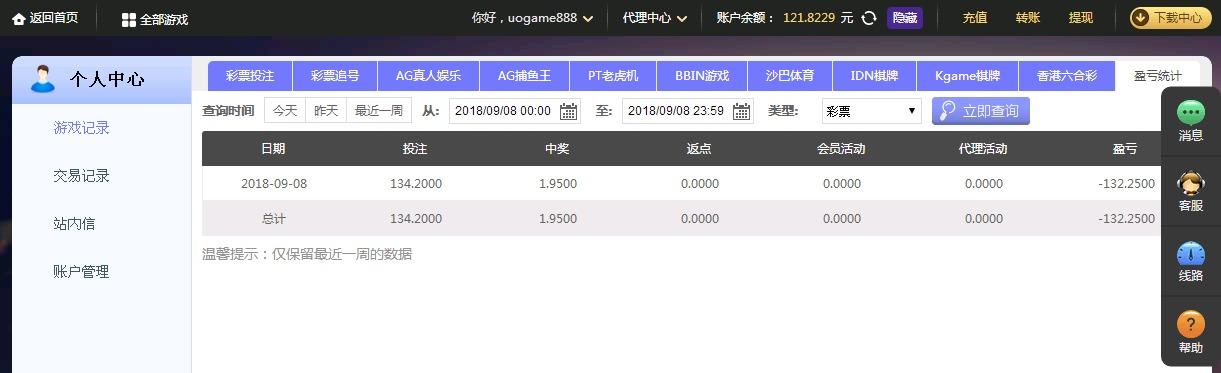Image resolution: width=1221 pixels, height=373 pixels.
Task: Refresh the account balance icon
Action: point(869,18)
